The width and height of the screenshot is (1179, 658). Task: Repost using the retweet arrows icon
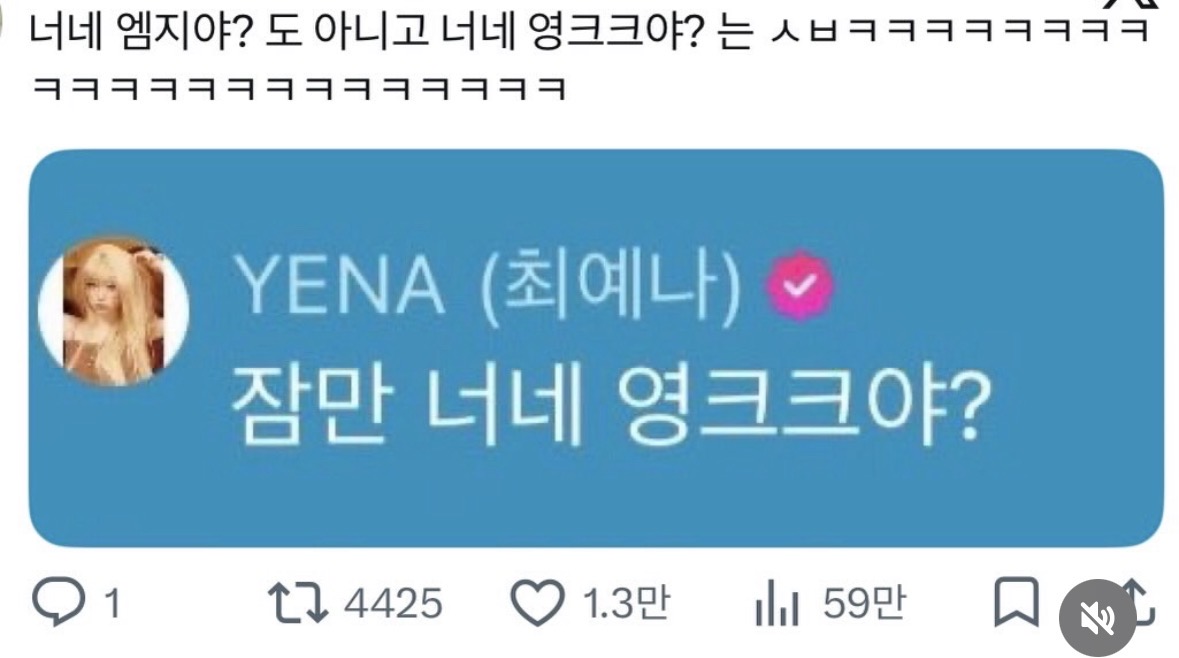(298, 603)
